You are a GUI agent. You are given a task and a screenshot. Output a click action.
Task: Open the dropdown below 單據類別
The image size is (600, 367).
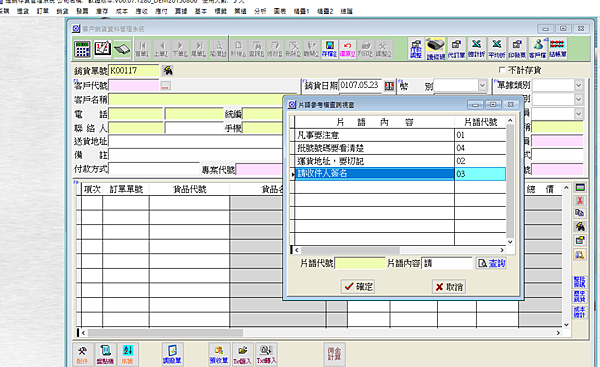point(578,99)
